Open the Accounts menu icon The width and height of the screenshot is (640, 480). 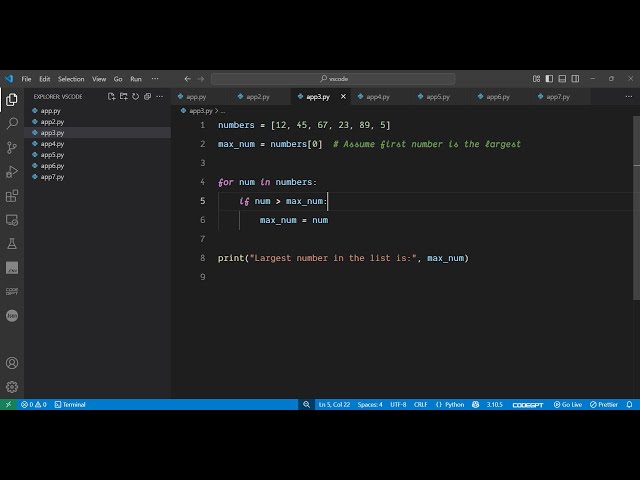point(12,363)
